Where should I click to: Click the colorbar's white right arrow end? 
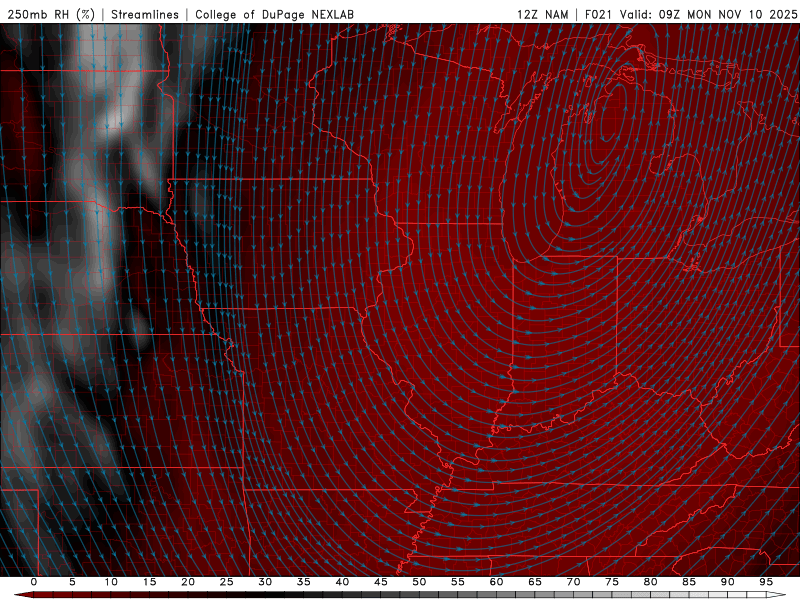point(776,595)
